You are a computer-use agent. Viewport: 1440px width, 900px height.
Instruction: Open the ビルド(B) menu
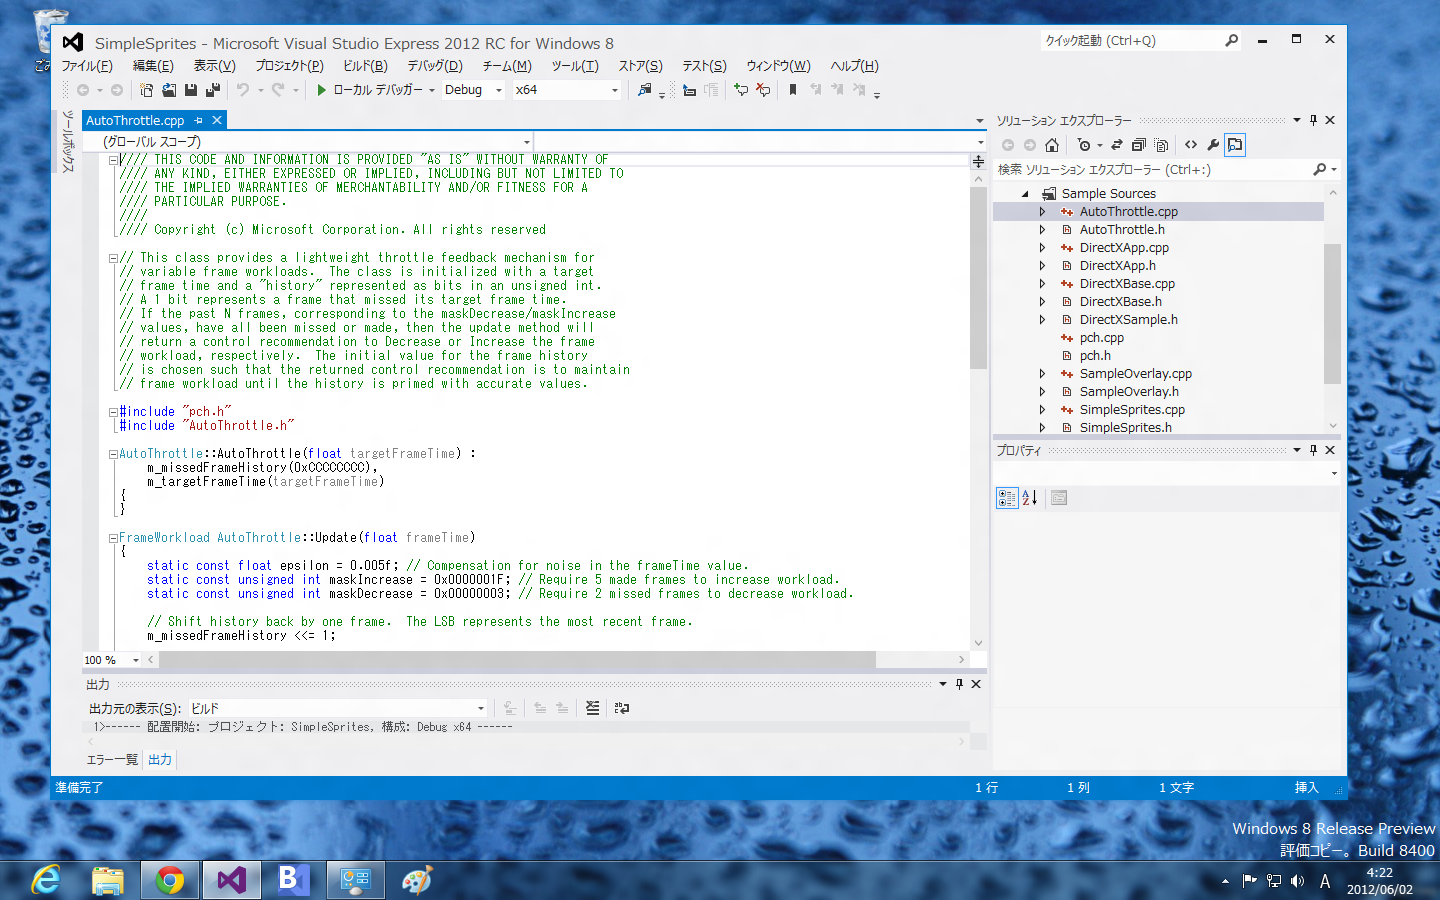[364, 66]
